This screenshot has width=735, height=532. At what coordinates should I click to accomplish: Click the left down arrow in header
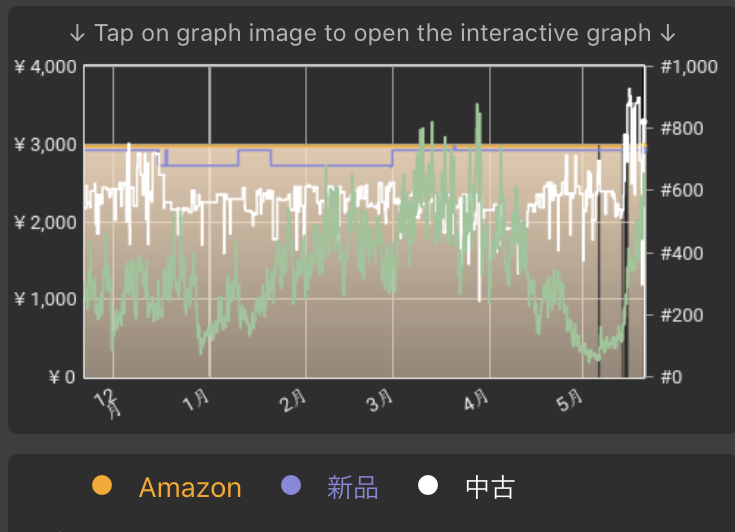tap(77, 33)
